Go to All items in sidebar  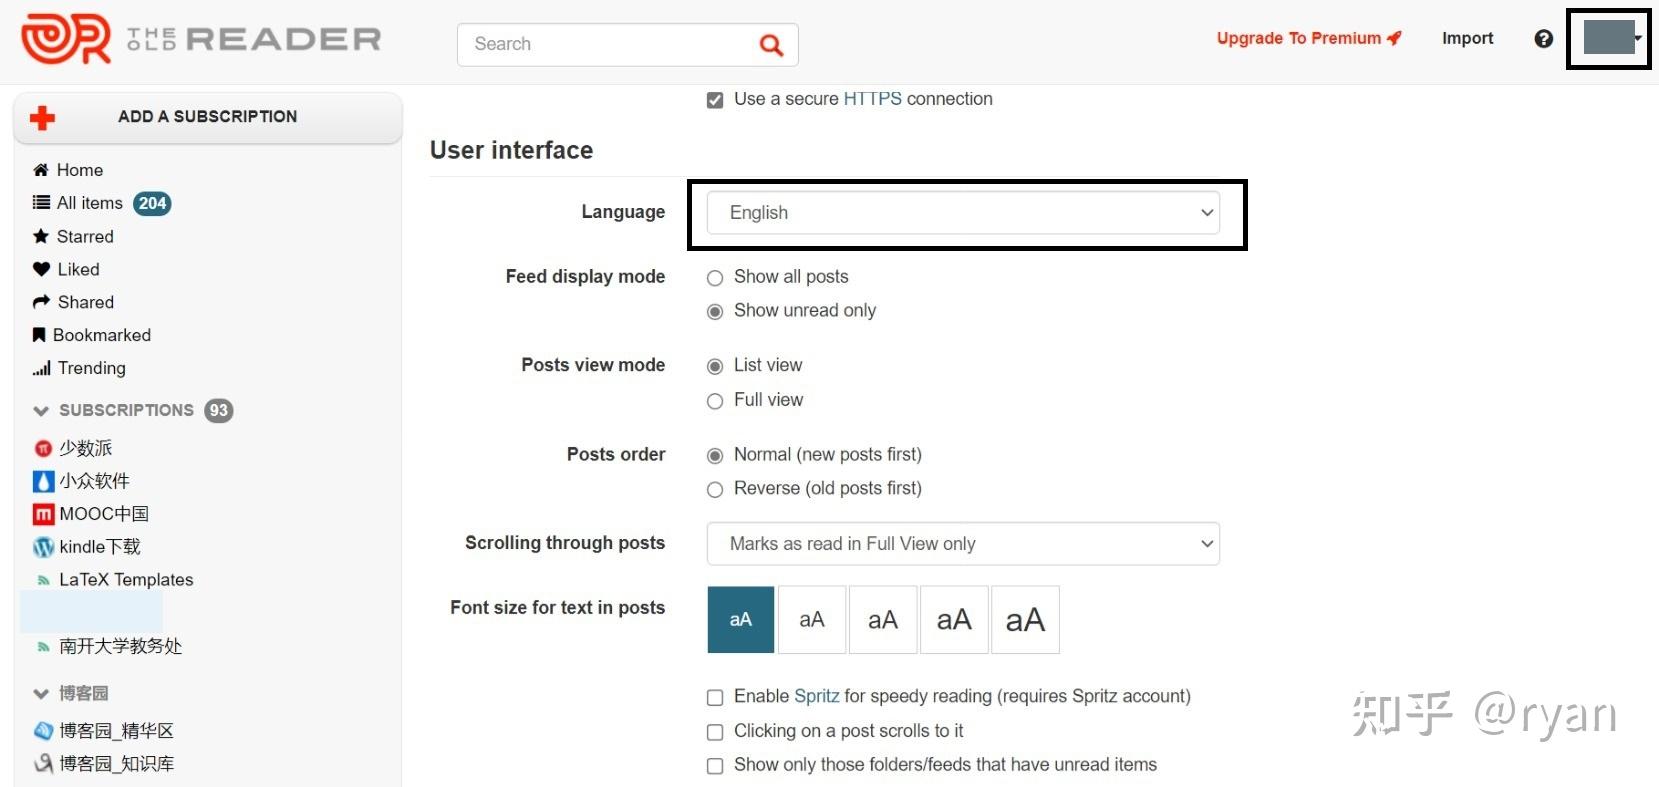coord(89,203)
